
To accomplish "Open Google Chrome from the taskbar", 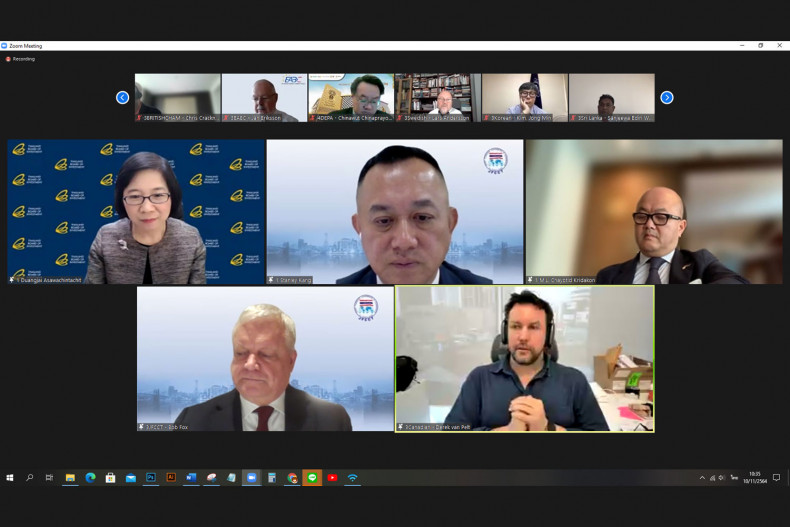I will 292,478.
